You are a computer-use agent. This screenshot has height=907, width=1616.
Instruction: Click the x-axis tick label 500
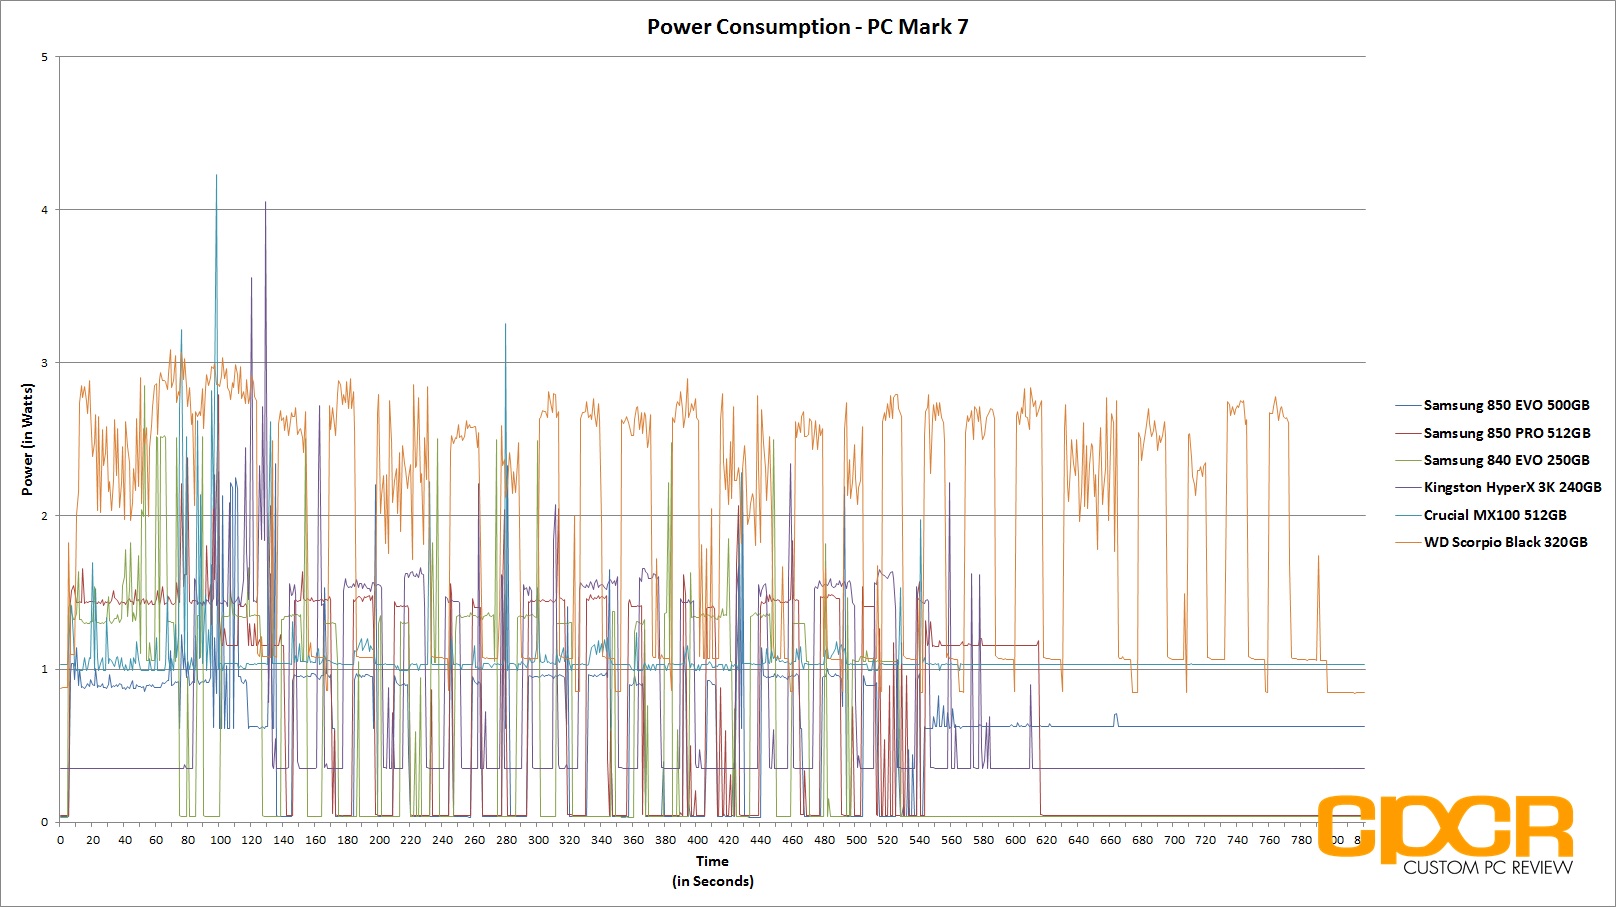pyautogui.click(x=856, y=840)
